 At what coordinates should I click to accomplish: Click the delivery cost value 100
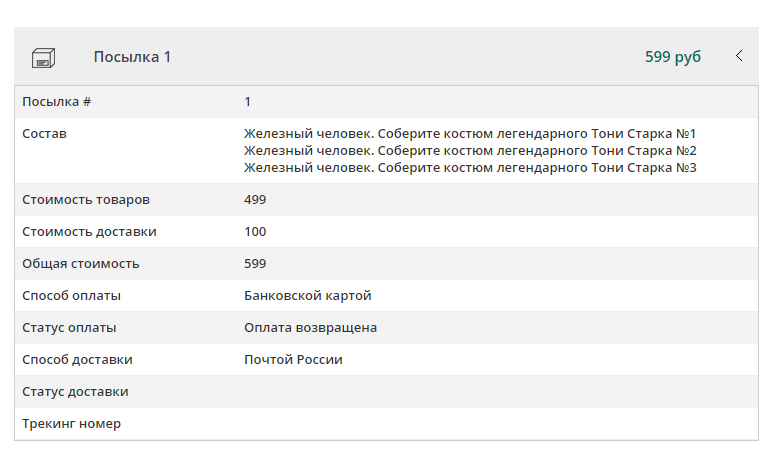[255, 232]
